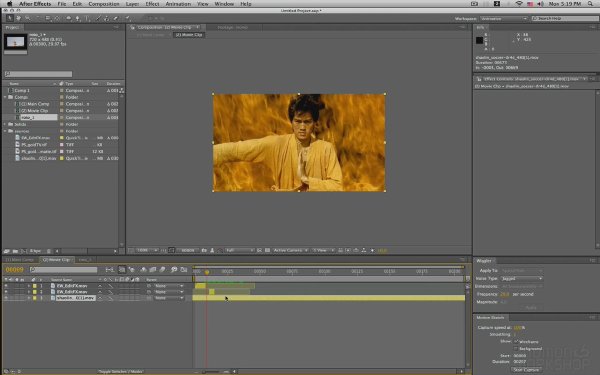Collapse the sources folder in Project panel
Image resolution: width=600 pixels, height=375 pixels.
(x=5, y=131)
